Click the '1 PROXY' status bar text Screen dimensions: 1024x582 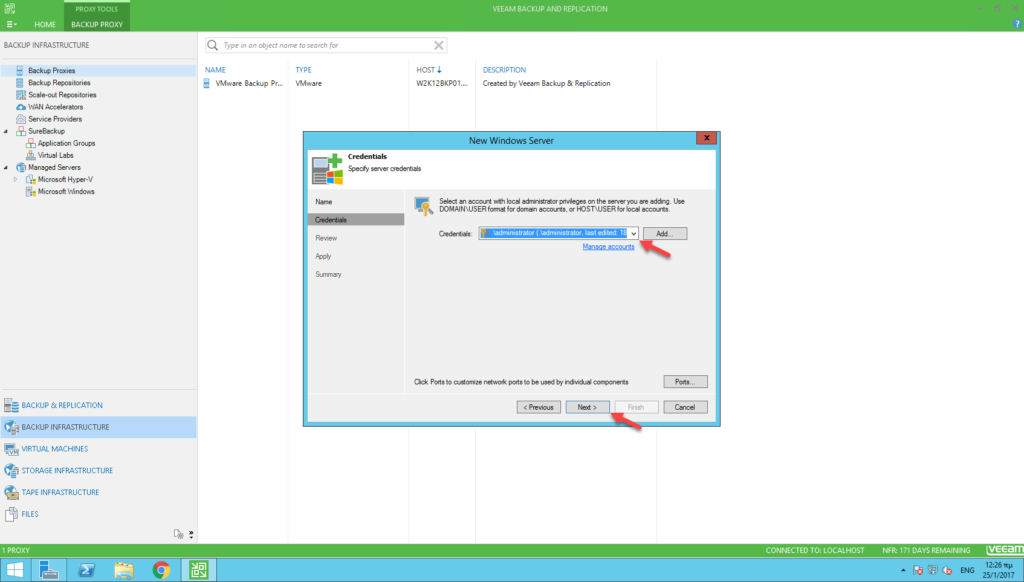[x=16, y=551]
